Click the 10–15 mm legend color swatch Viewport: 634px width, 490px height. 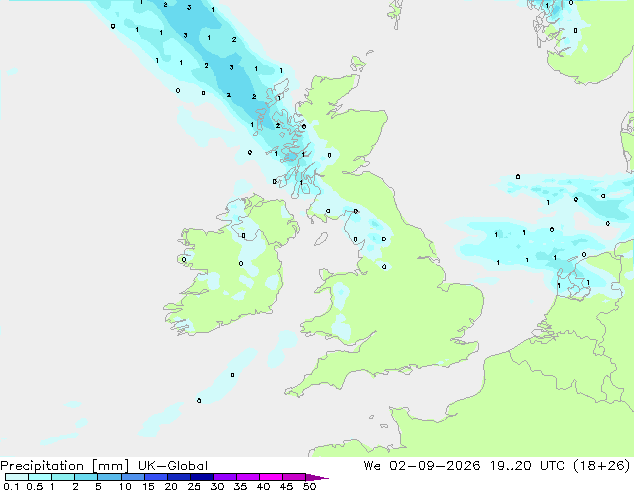pos(132,477)
